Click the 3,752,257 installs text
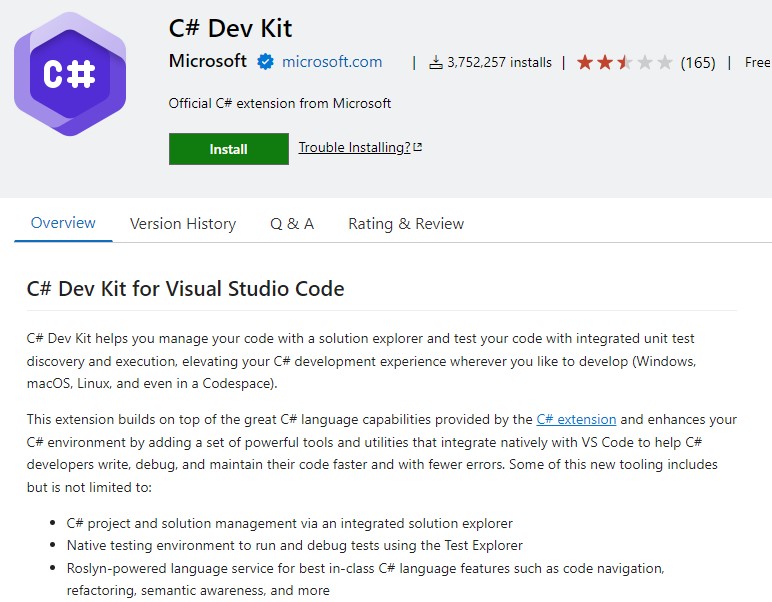The width and height of the screenshot is (772, 602). click(x=499, y=63)
